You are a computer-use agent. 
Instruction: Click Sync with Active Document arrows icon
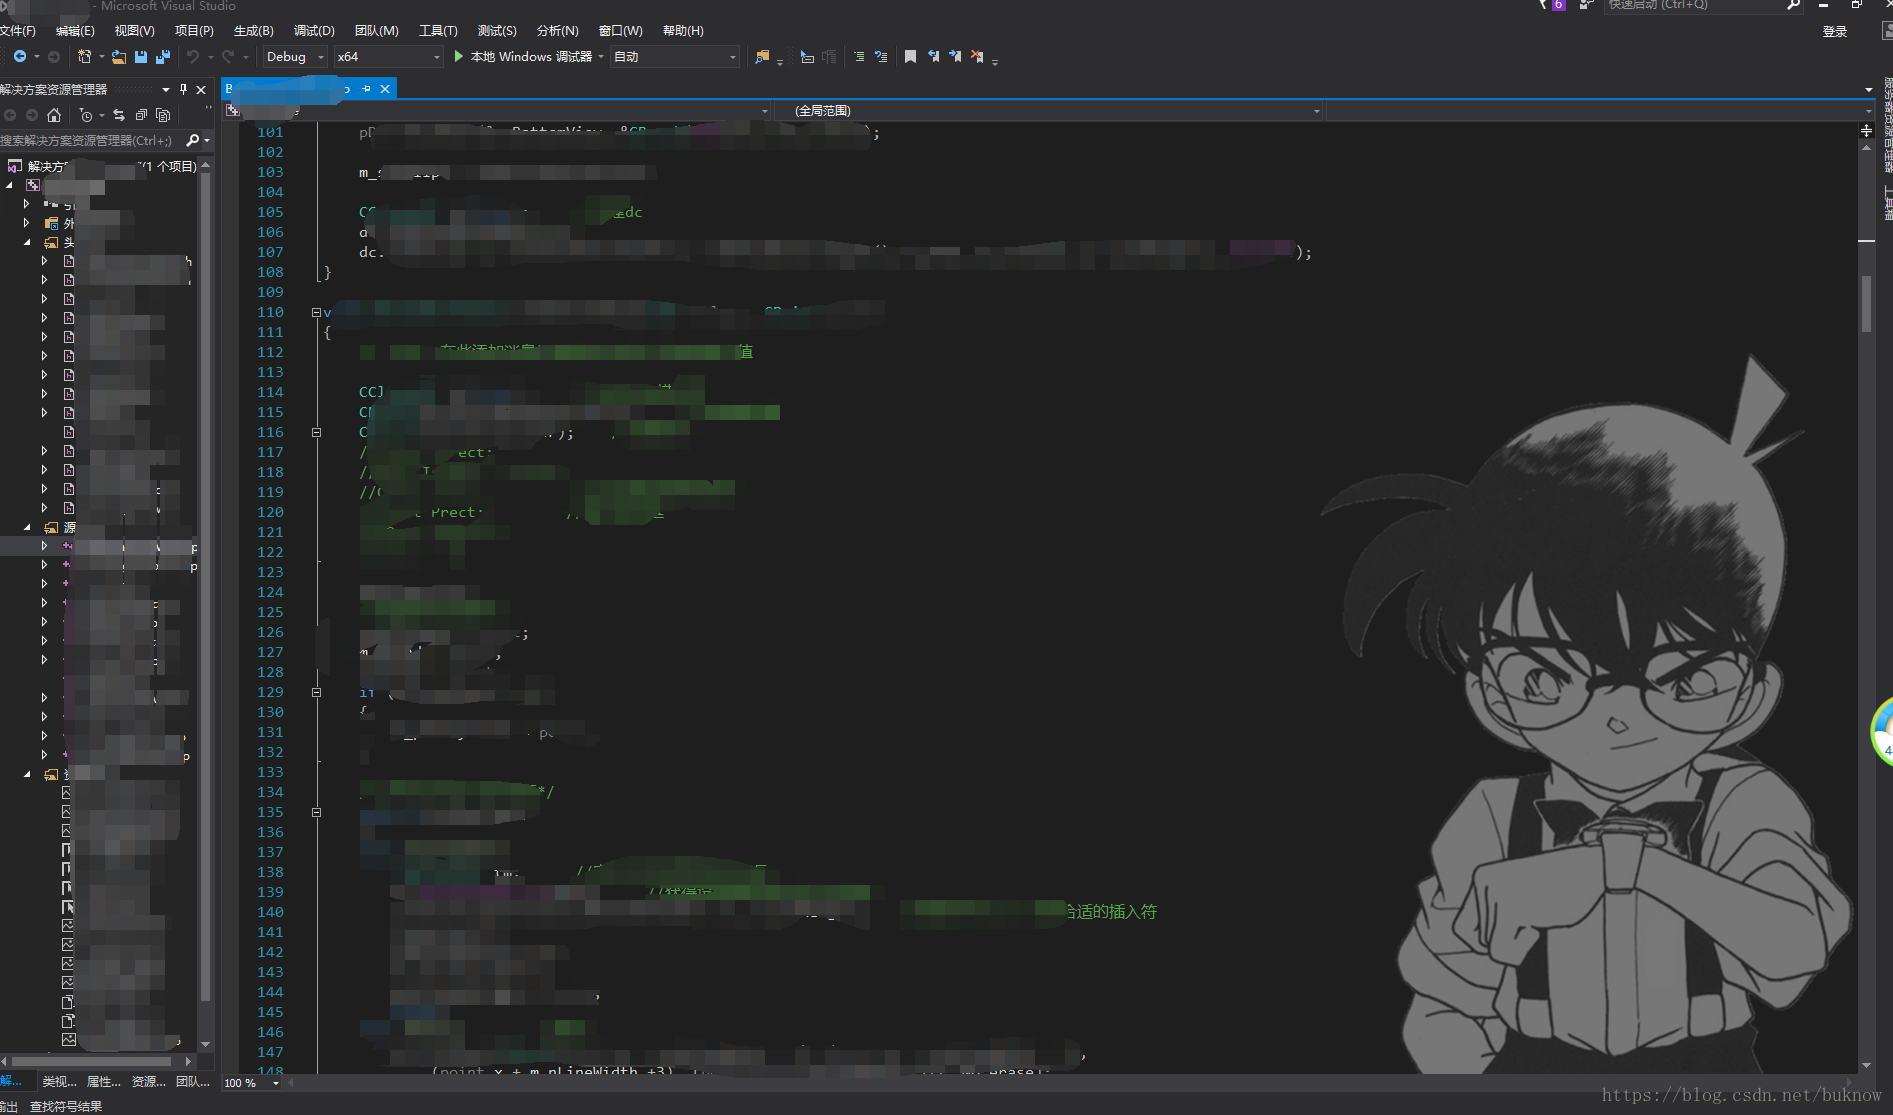click(119, 115)
